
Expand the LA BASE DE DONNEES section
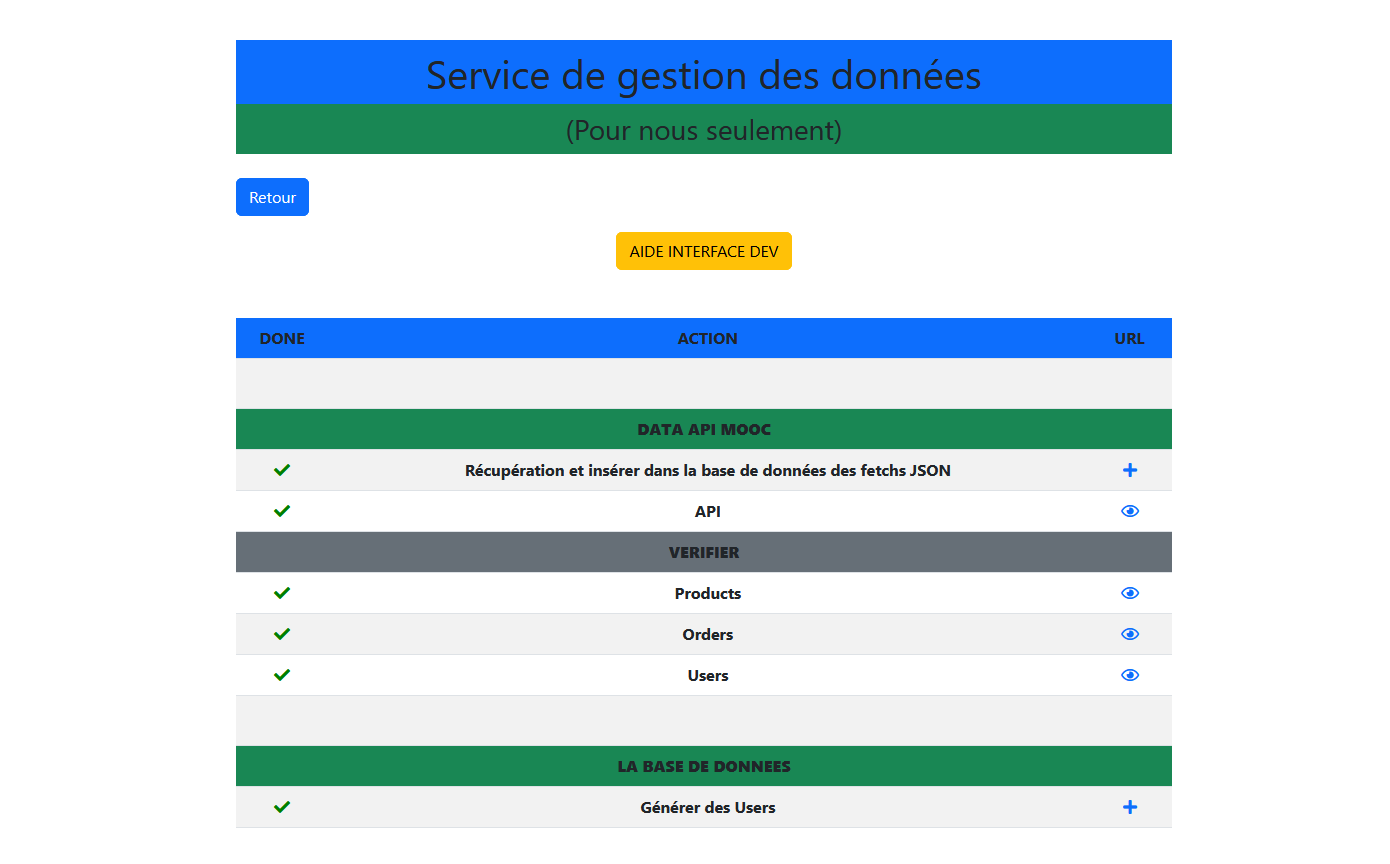point(703,766)
